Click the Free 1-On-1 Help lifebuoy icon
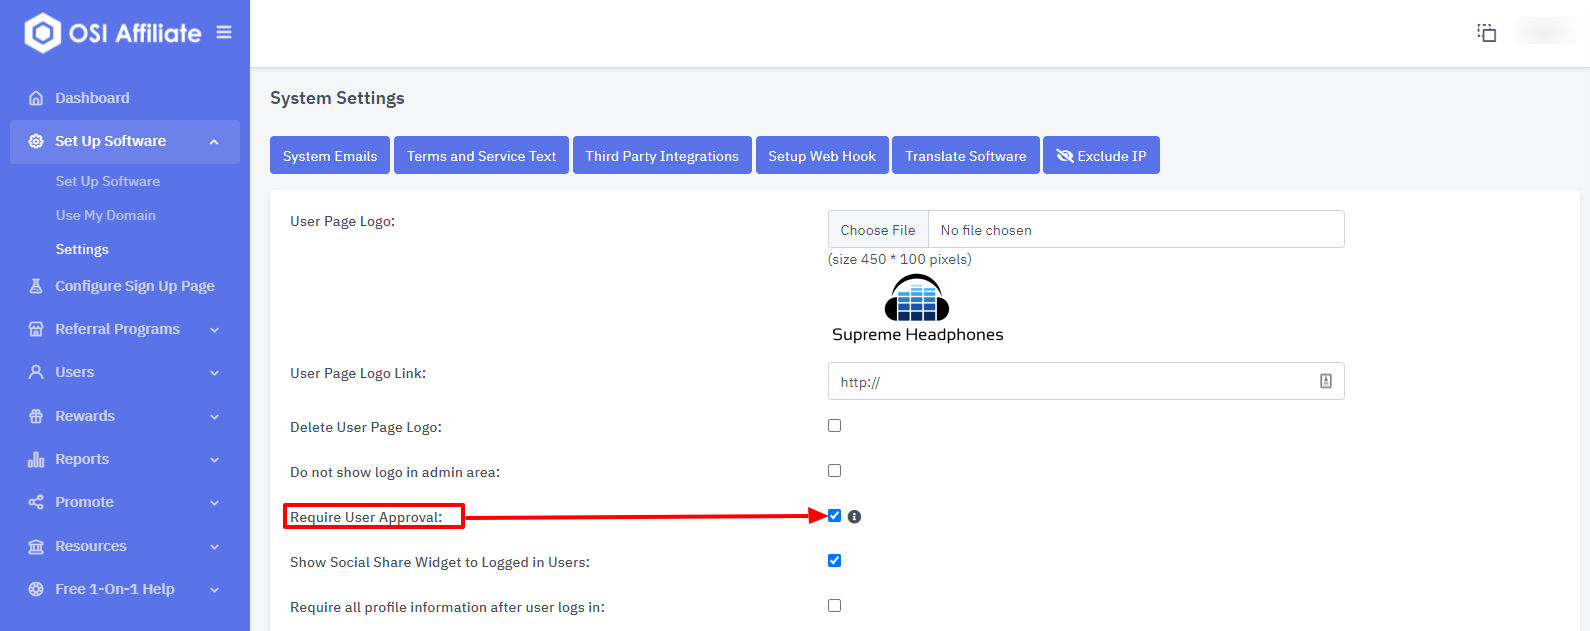This screenshot has width=1590, height=631. point(36,589)
